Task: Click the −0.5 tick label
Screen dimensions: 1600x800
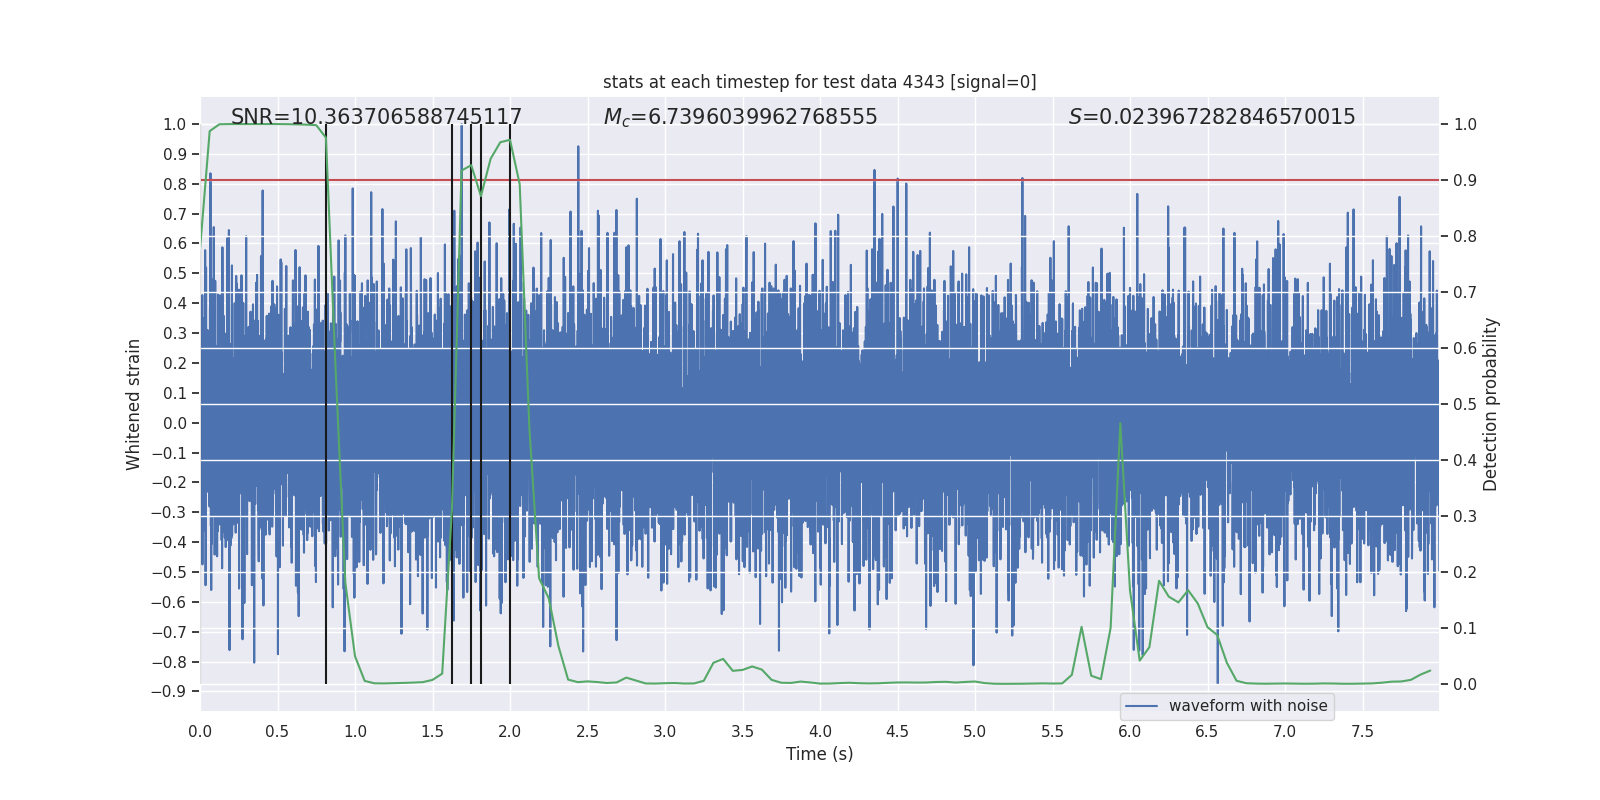Action: point(169,572)
